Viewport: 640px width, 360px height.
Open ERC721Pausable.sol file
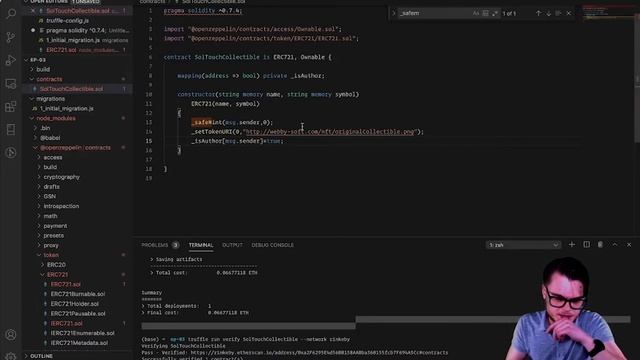coord(78,314)
